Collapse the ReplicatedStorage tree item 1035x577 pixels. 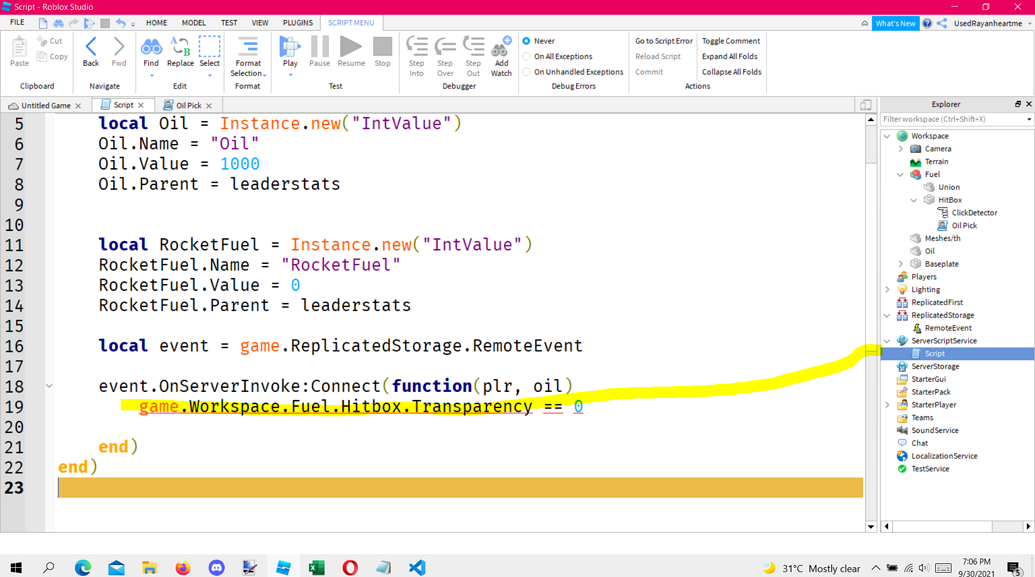click(x=885, y=315)
